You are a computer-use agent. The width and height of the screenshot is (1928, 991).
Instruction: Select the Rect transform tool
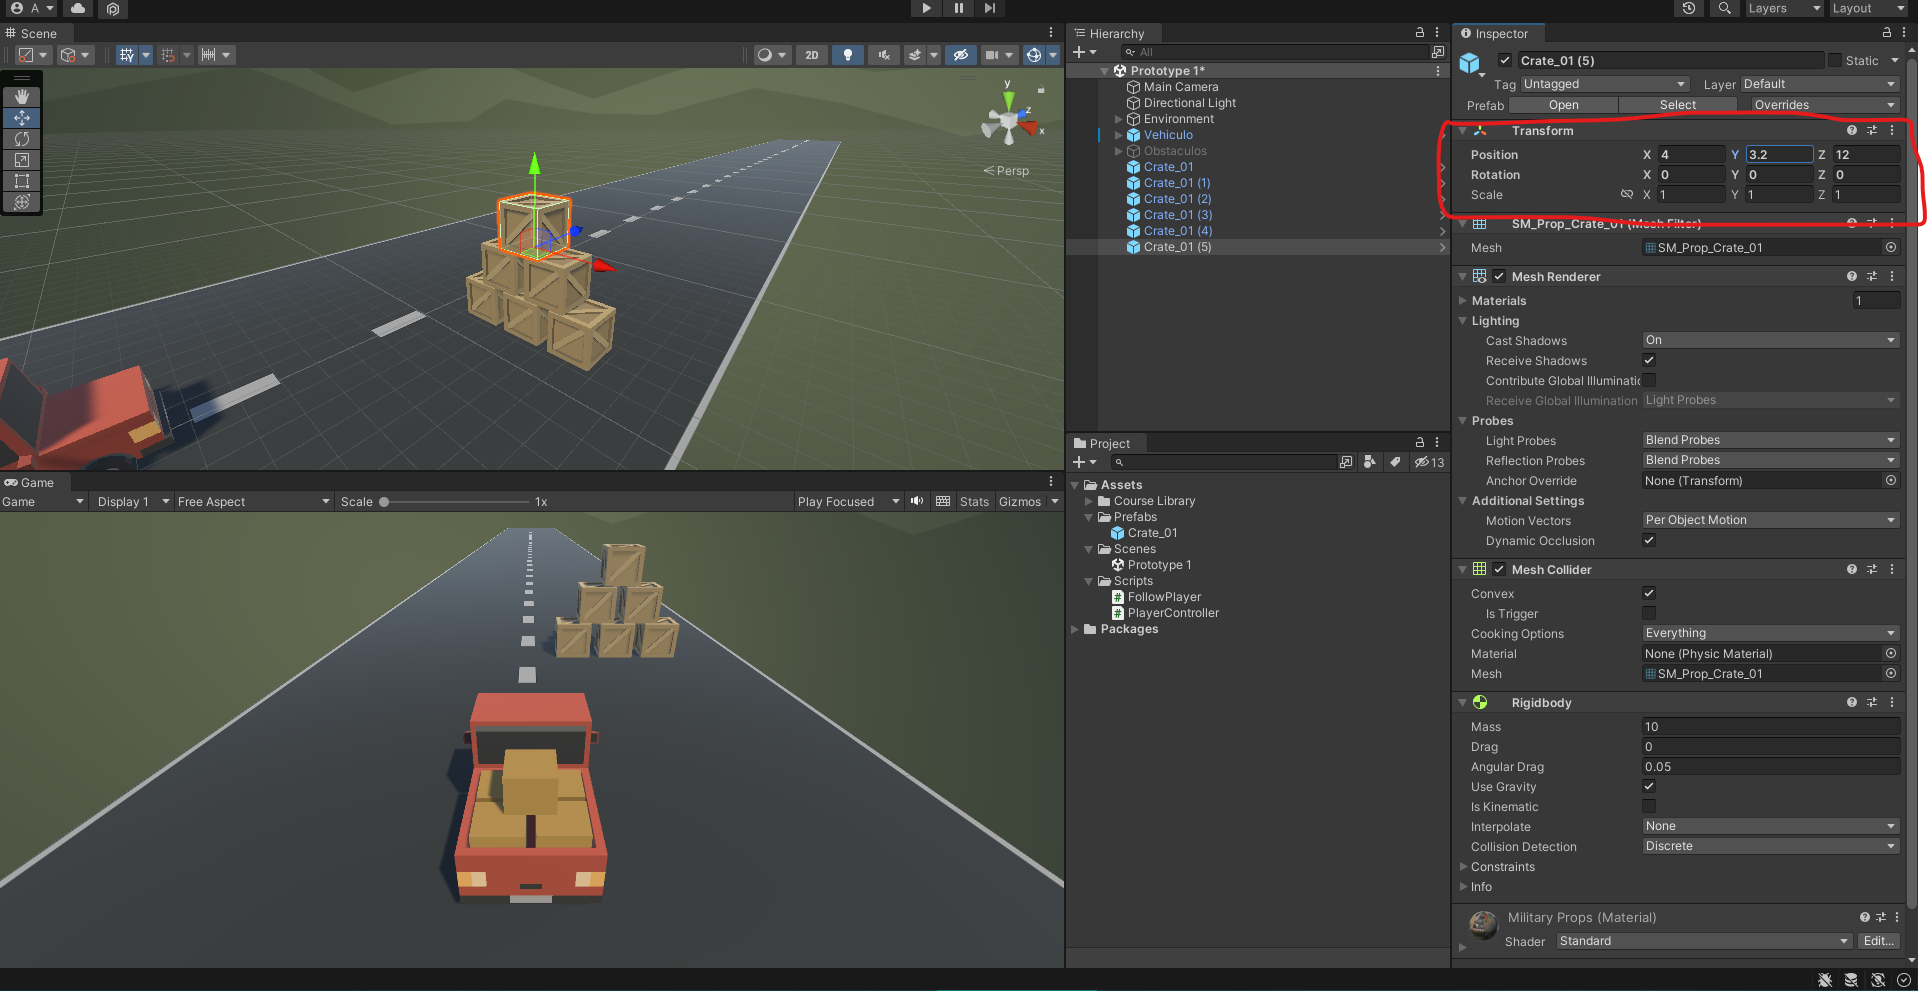21,181
